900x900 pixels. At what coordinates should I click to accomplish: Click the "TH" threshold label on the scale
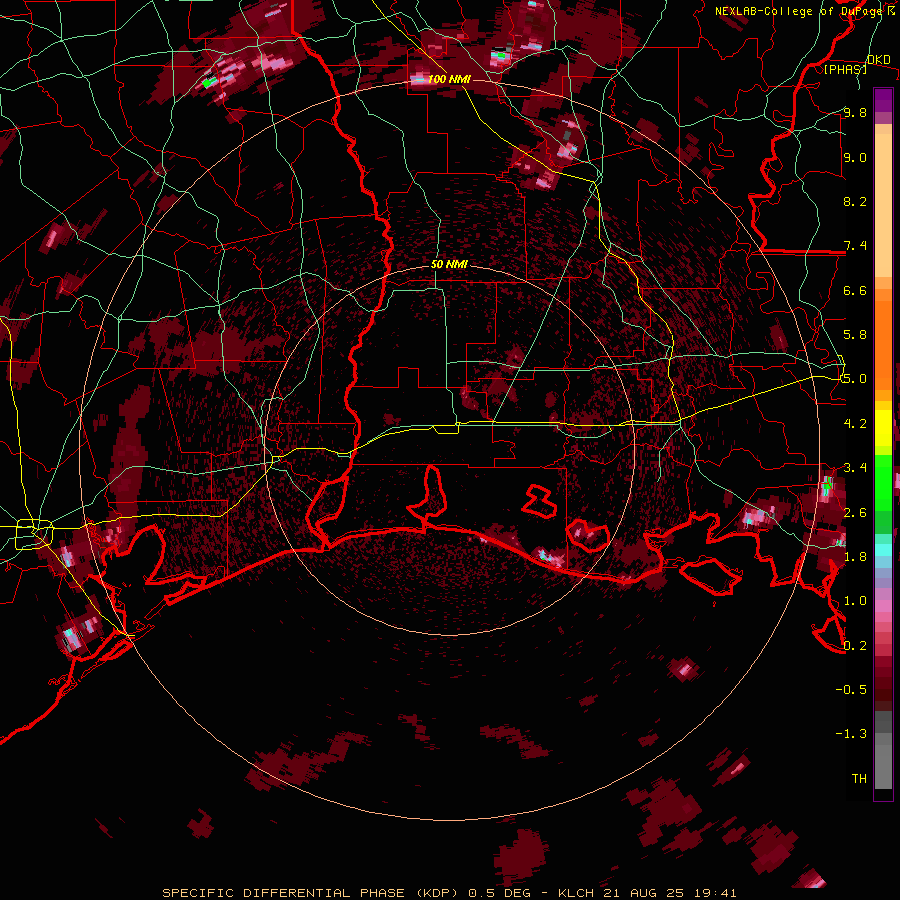click(859, 778)
